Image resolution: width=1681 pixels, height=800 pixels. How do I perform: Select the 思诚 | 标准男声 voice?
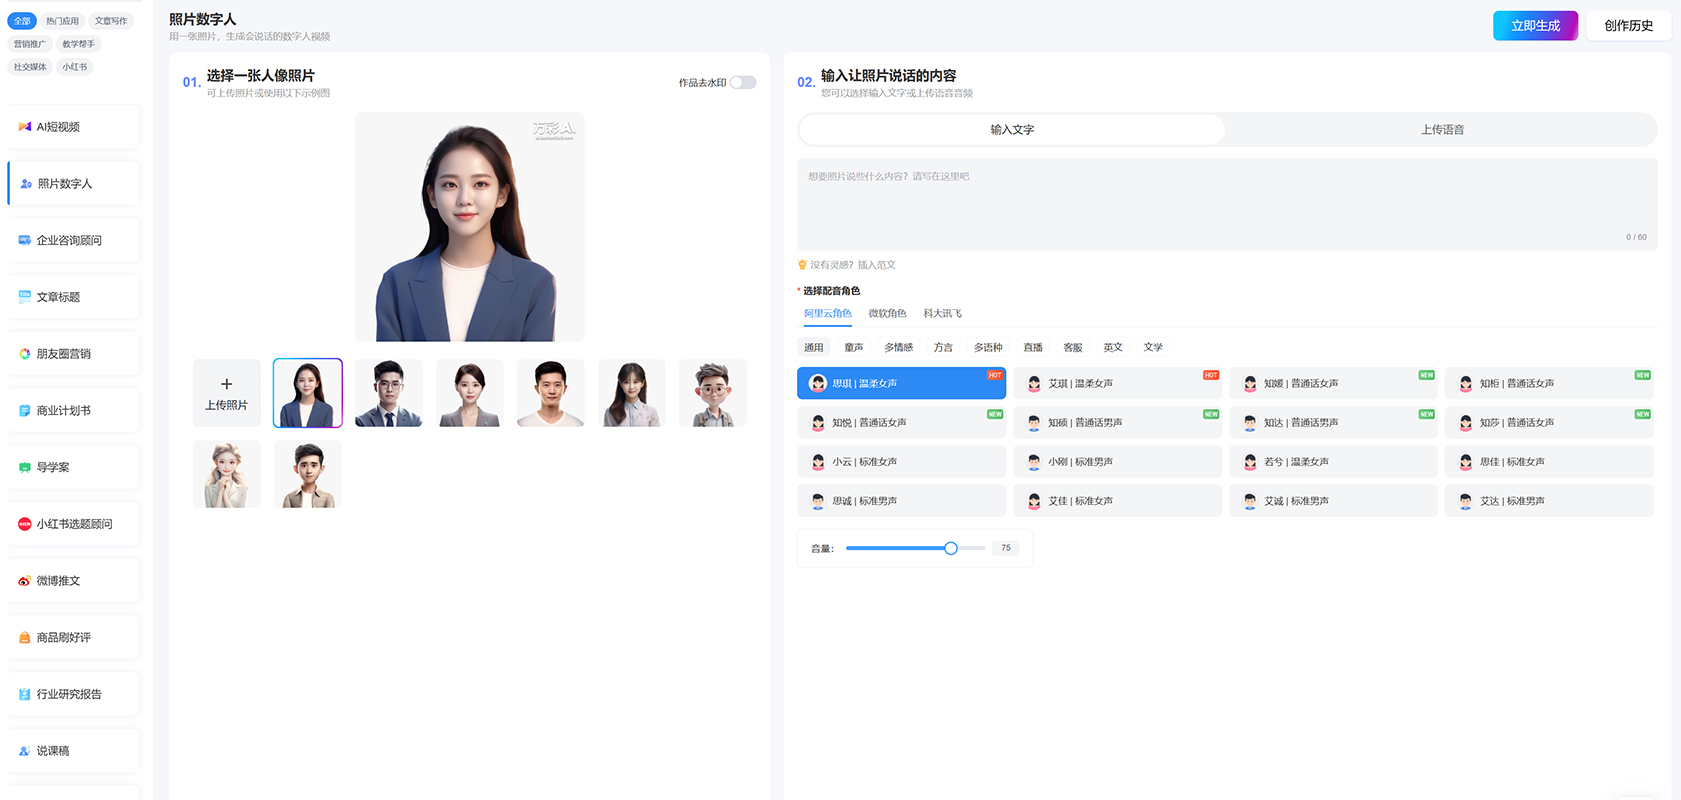[901, 500]
